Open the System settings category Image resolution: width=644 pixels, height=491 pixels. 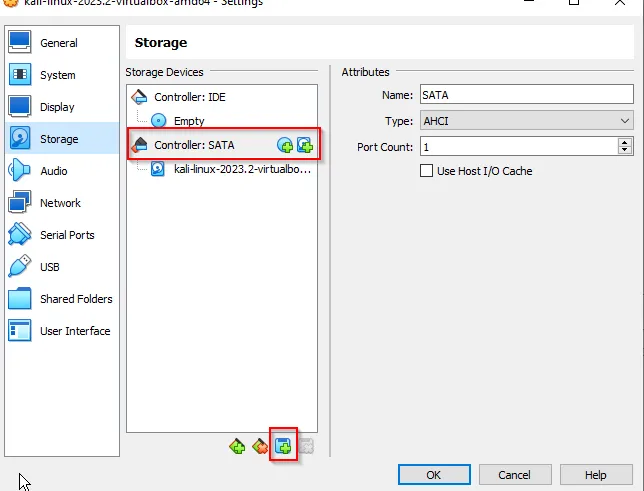[58, 75]
